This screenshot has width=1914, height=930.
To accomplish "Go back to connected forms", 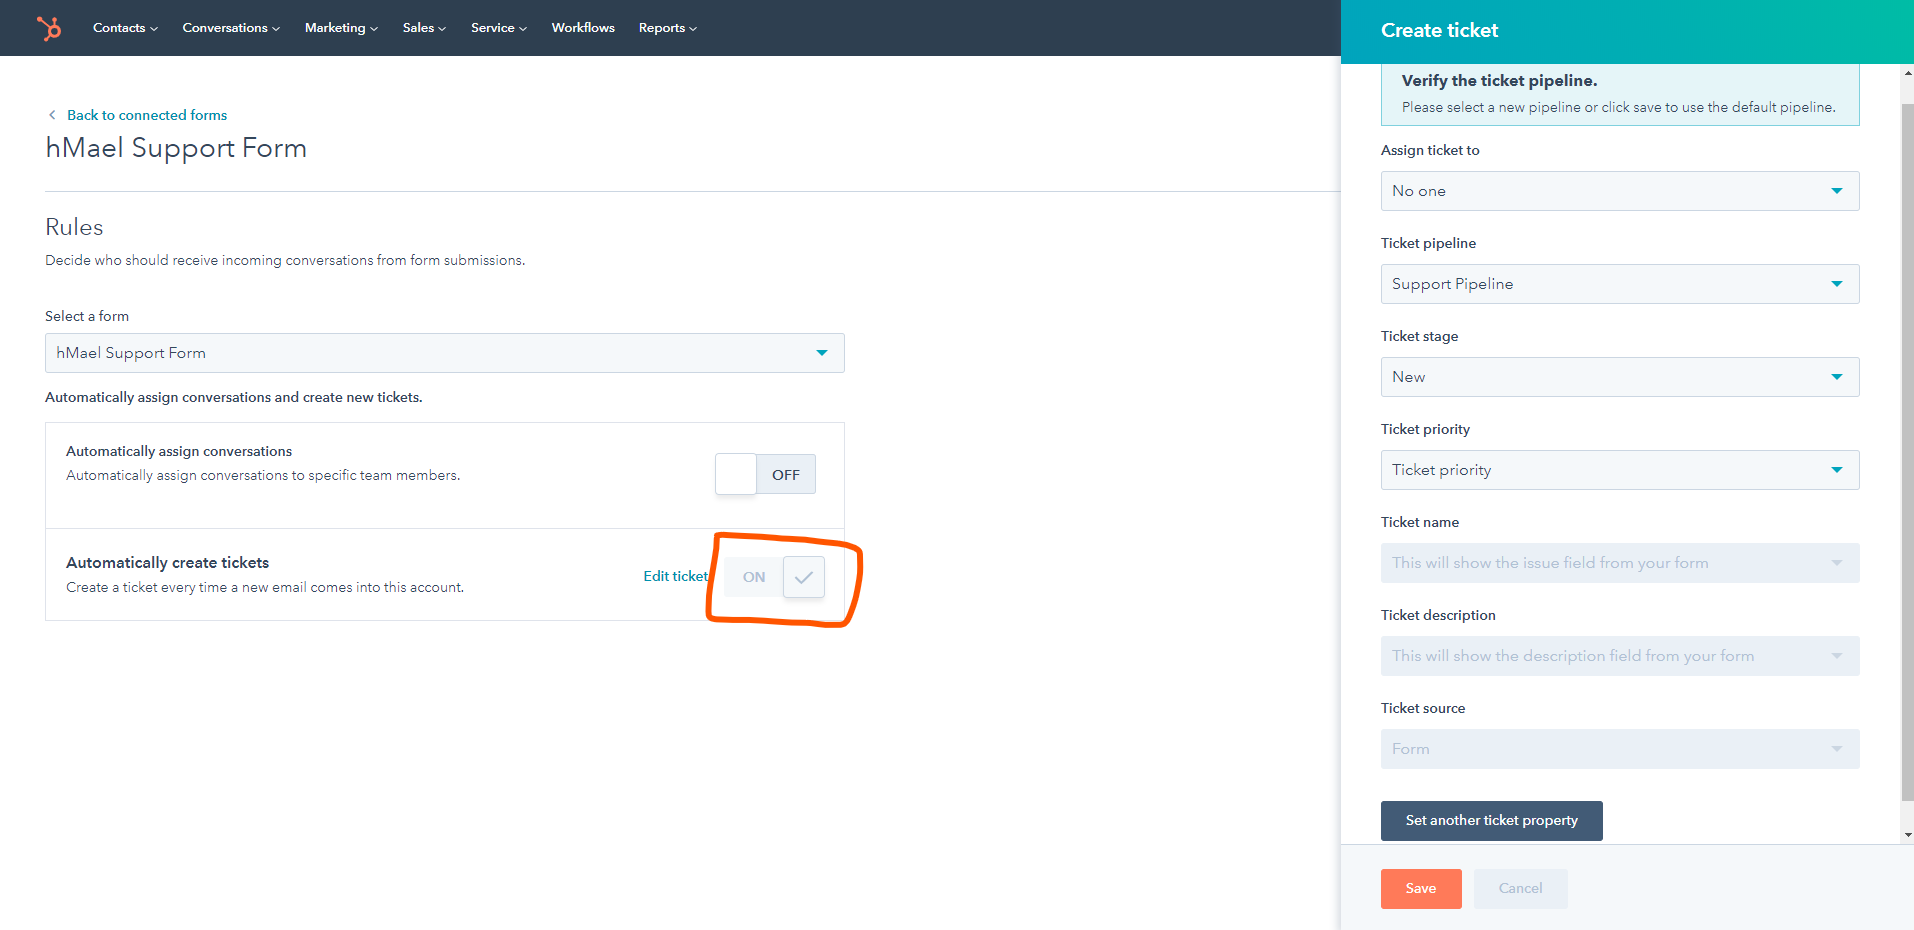I will 147,115.
